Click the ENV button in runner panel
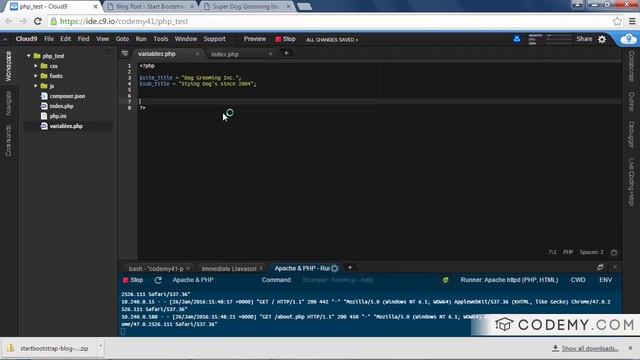 [x=605, y=280]
